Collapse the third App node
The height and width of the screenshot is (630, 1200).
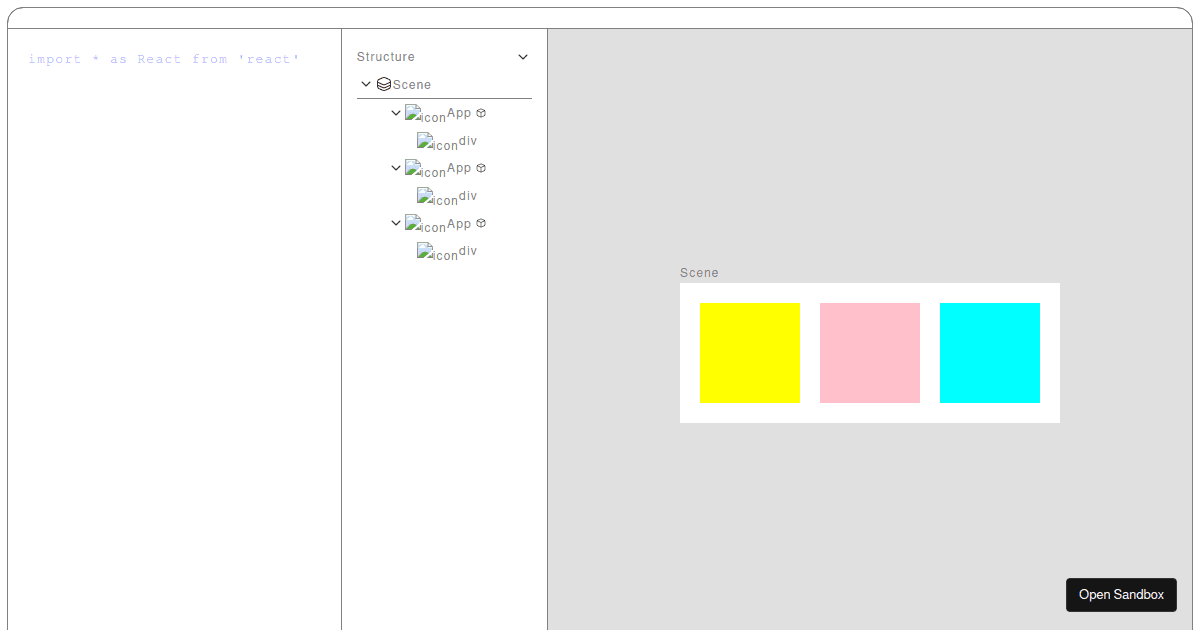(396, 223)
